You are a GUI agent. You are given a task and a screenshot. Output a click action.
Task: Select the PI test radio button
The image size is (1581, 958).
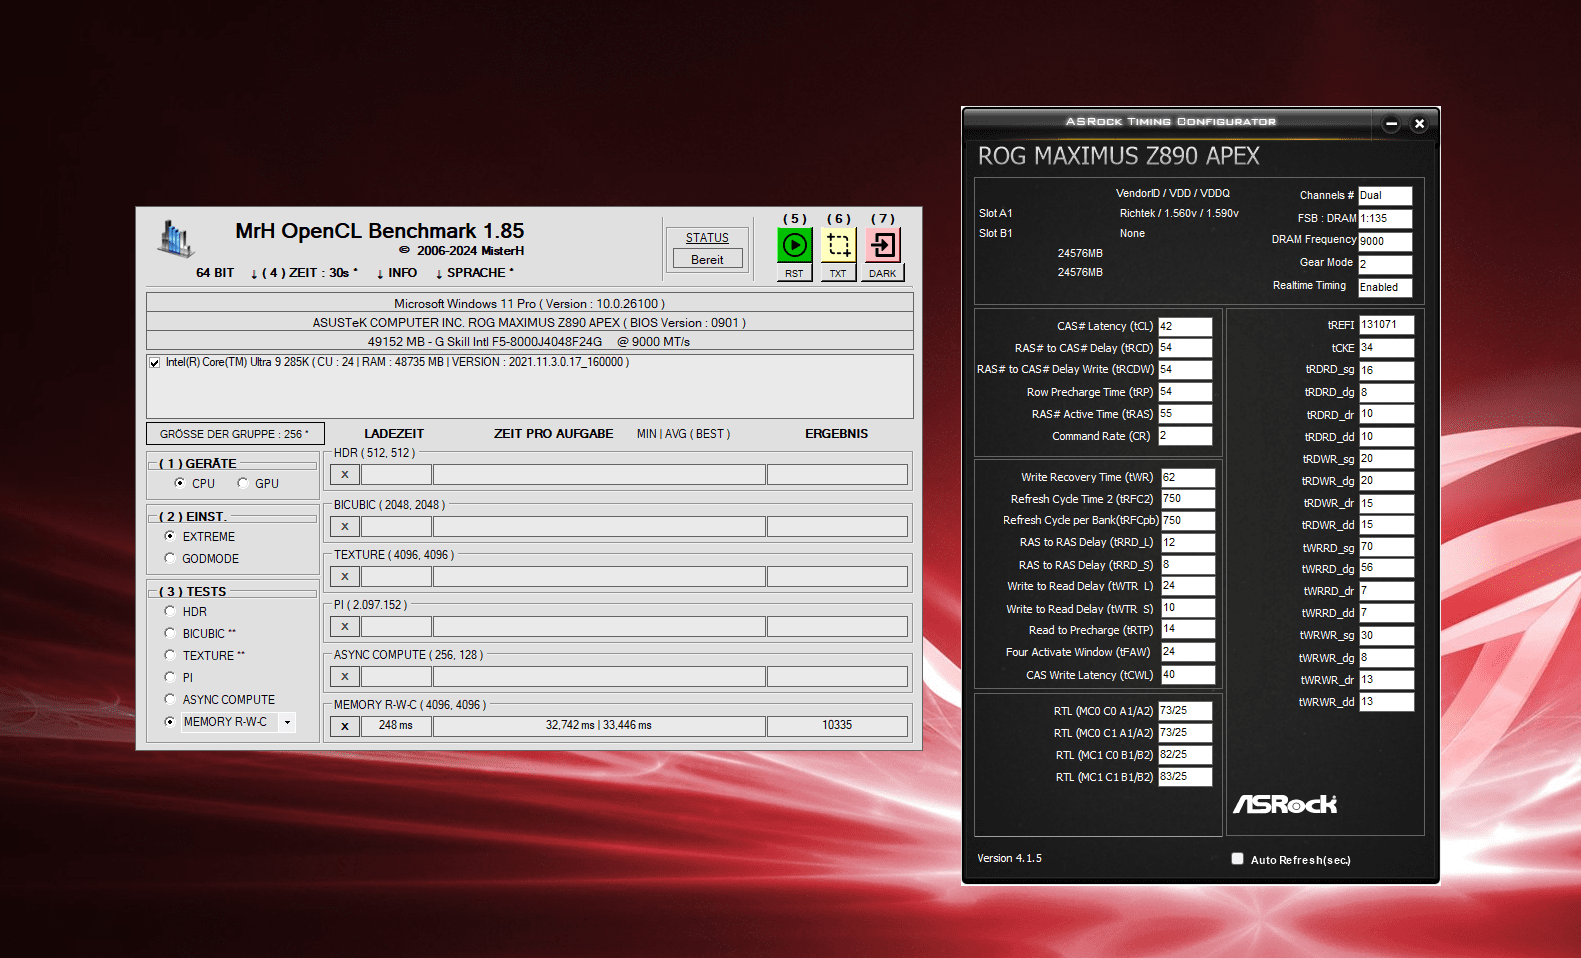point(170,677)
